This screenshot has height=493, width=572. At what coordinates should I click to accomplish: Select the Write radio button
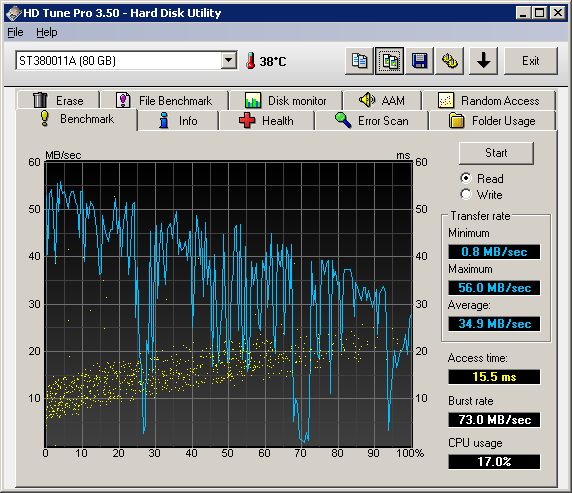click(x=466, y=194)
